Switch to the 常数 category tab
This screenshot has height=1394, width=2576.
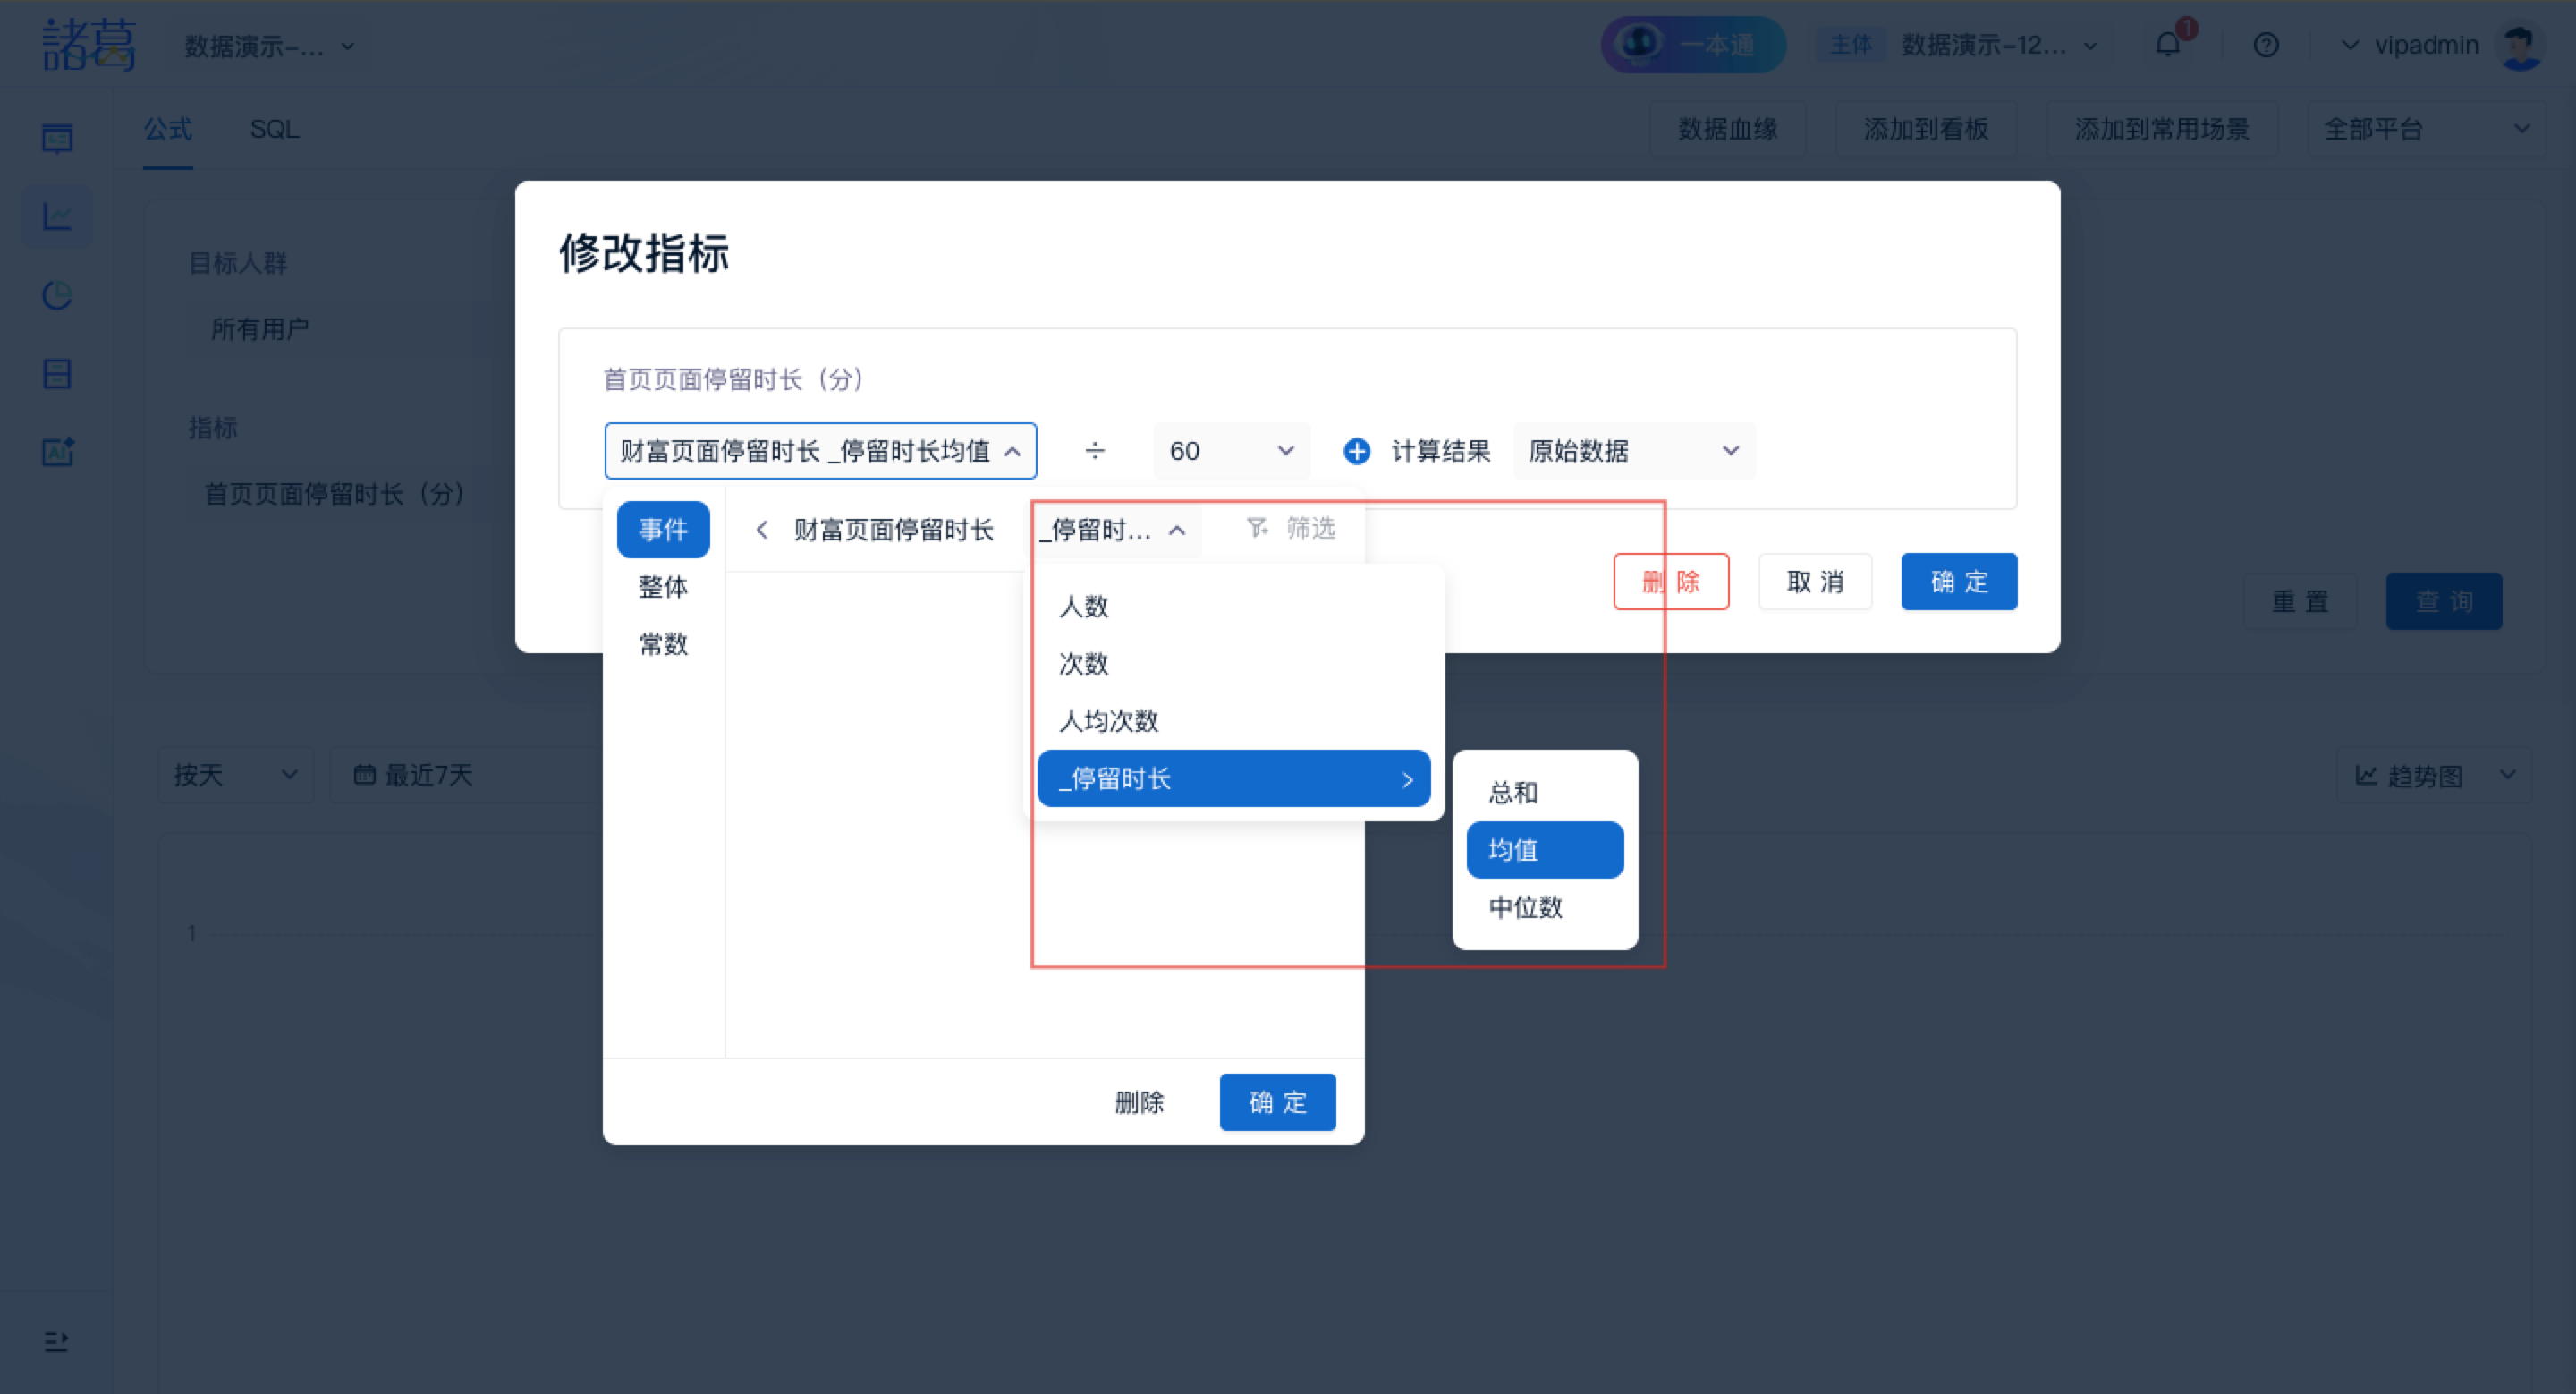[663, 644]
